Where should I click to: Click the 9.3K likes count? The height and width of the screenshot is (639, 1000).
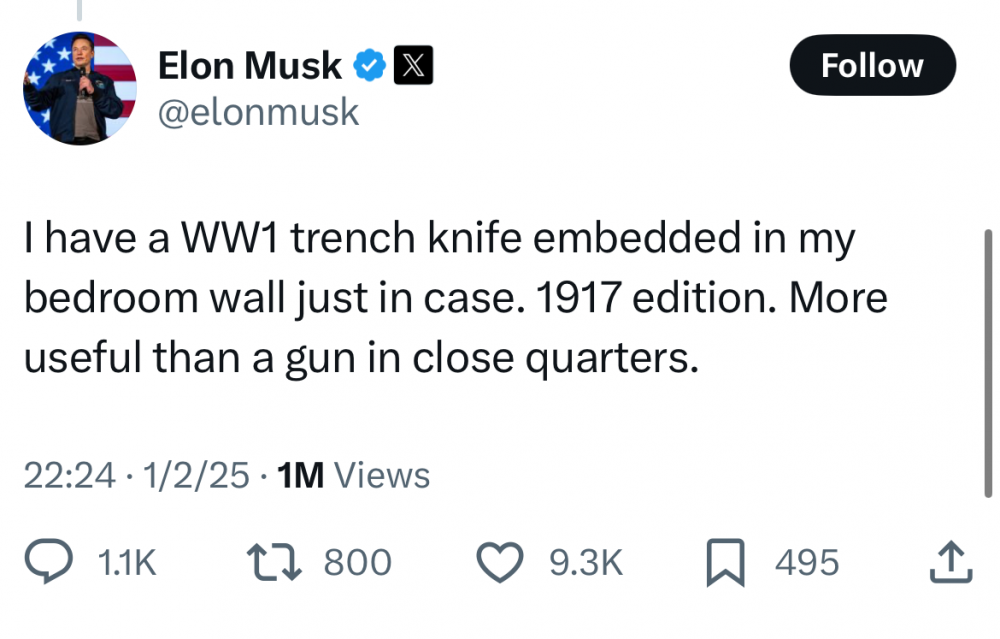point(586,563)
